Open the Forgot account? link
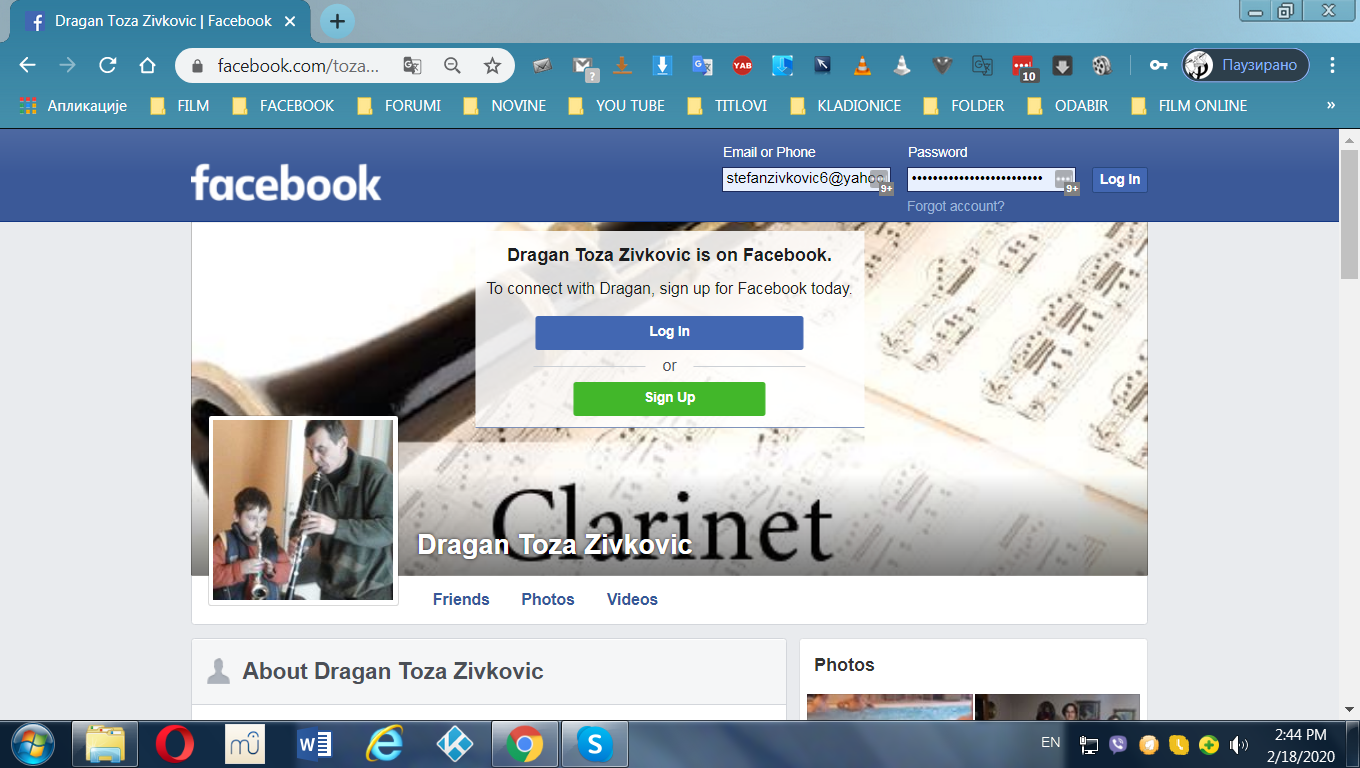The height and width of the screenshot is (768, 1360). pos(956,206)
